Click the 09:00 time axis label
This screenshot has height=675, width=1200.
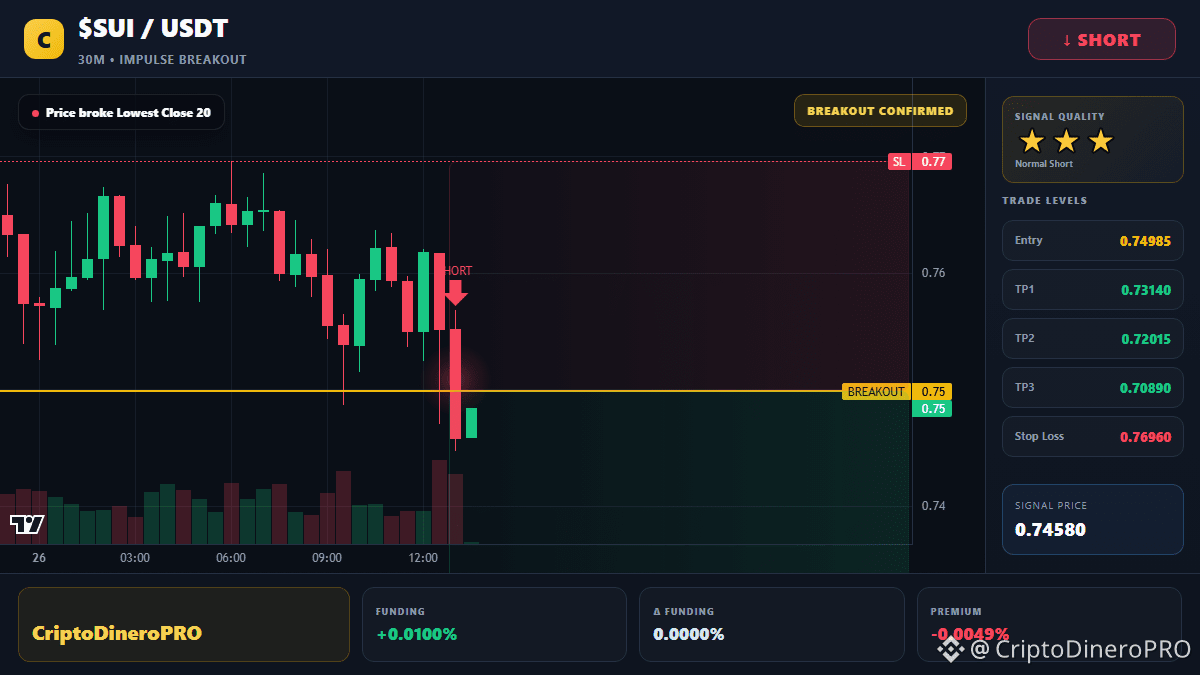[327, 558]
